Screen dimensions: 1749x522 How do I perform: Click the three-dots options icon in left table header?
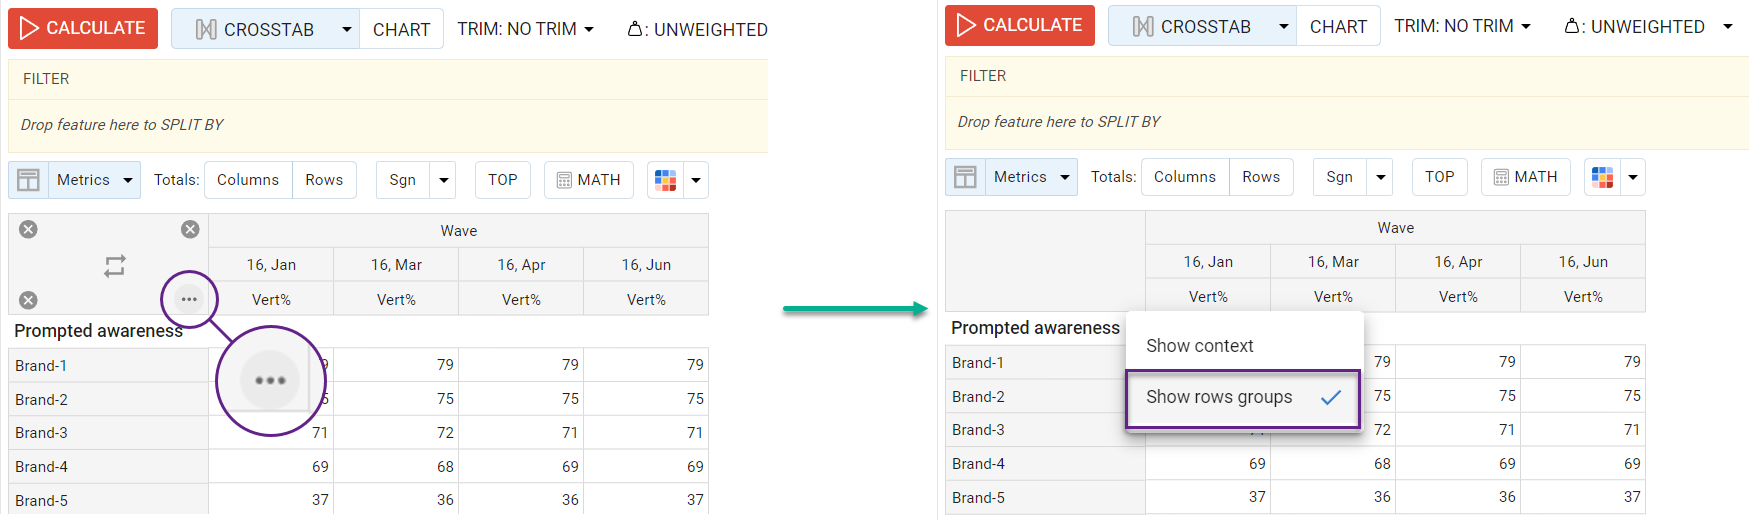click(189, 299)
